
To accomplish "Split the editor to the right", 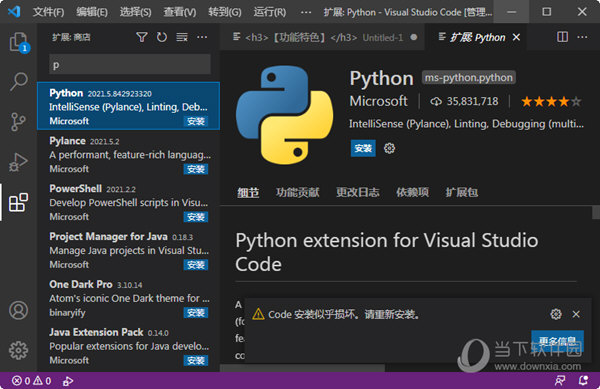I will tap(562, 37).
